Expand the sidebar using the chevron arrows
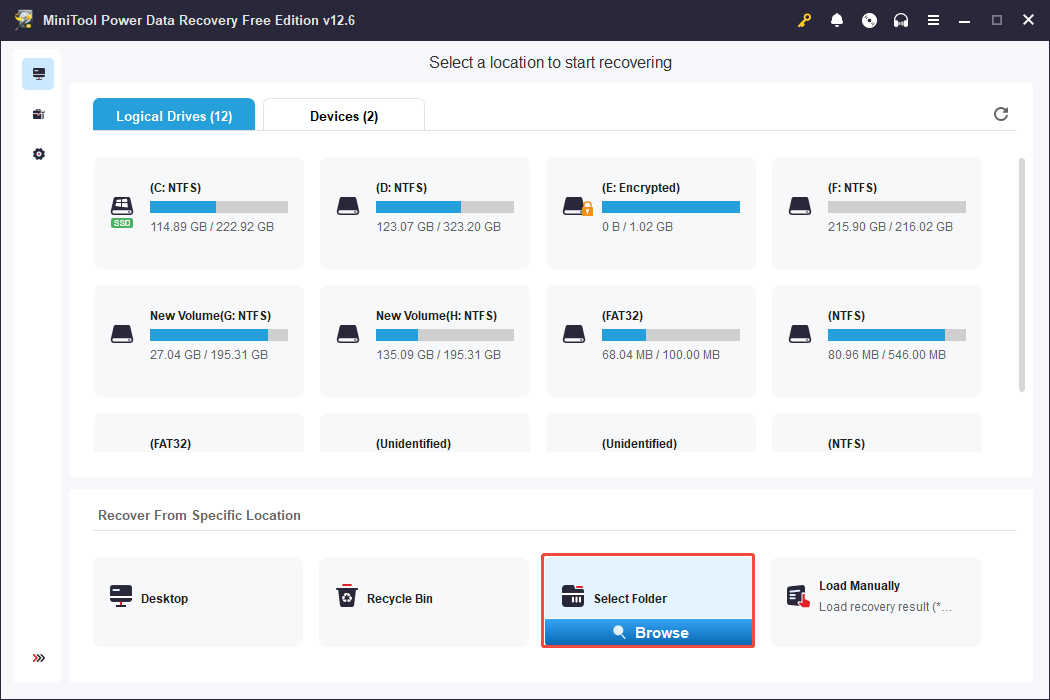 pos(38,658)
